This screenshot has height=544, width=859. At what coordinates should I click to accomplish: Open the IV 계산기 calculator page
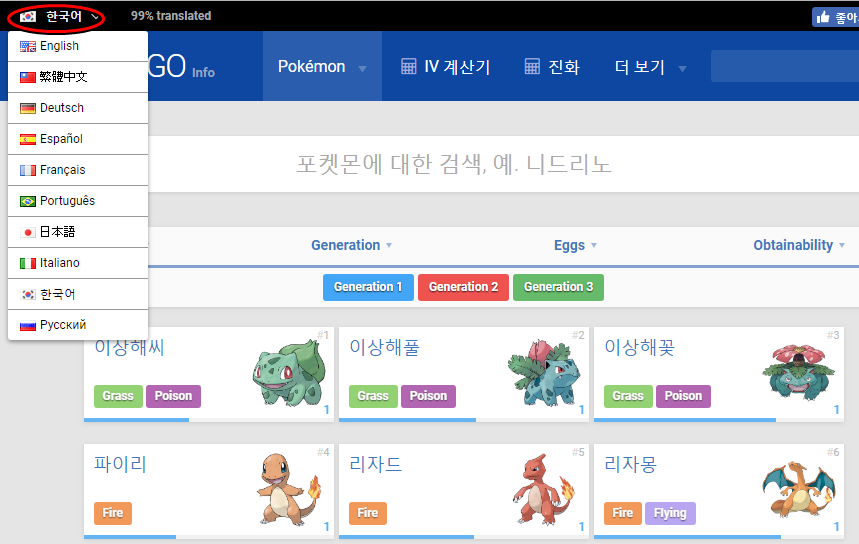pyautogui.click(x=445, y=67)
